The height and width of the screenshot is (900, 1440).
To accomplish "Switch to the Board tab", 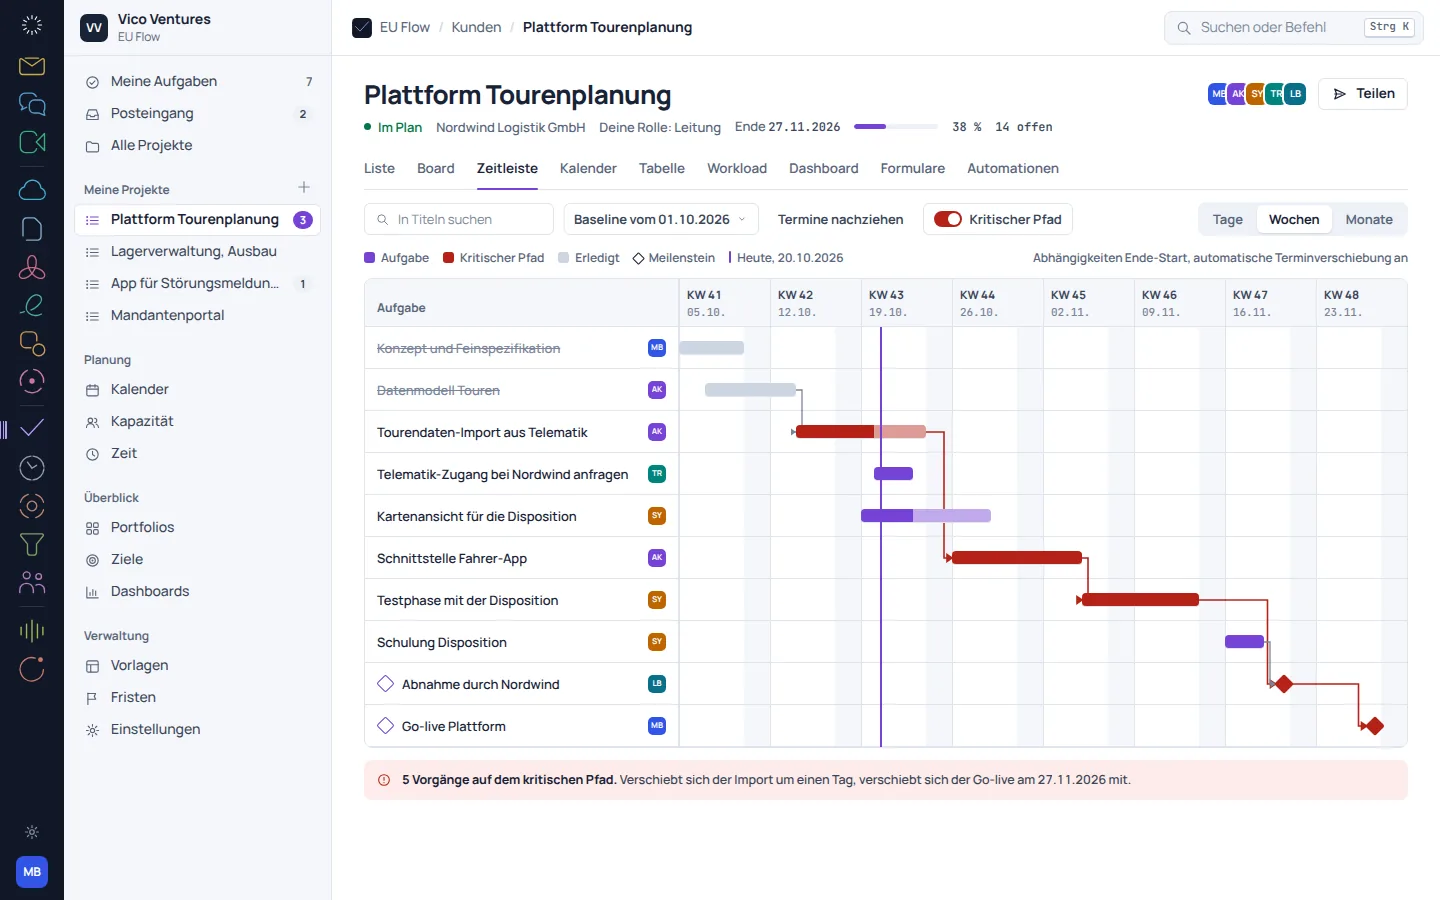I will coord(436,168).
